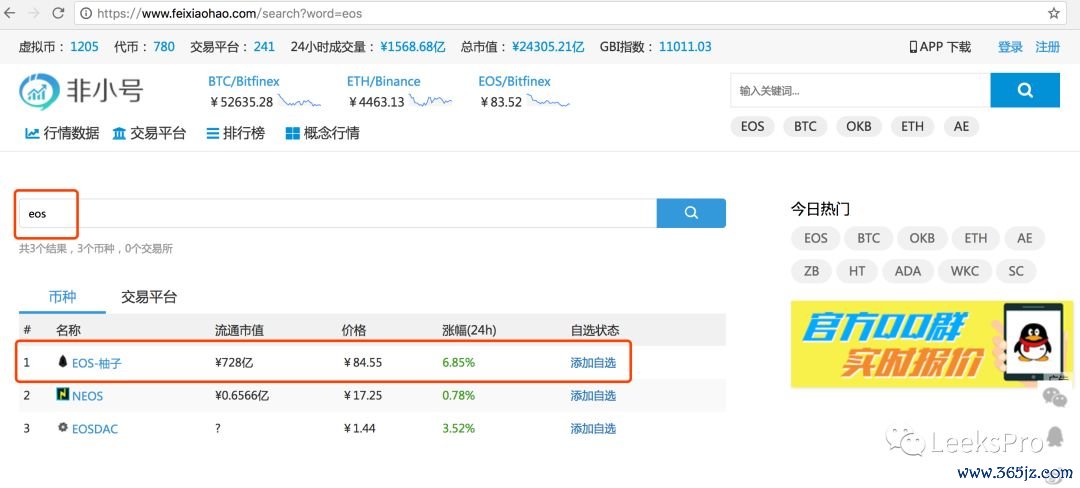Click EOS tag under header search
Image resolution: width=1080 pixels, height=488 pixels.
point(752,127)
